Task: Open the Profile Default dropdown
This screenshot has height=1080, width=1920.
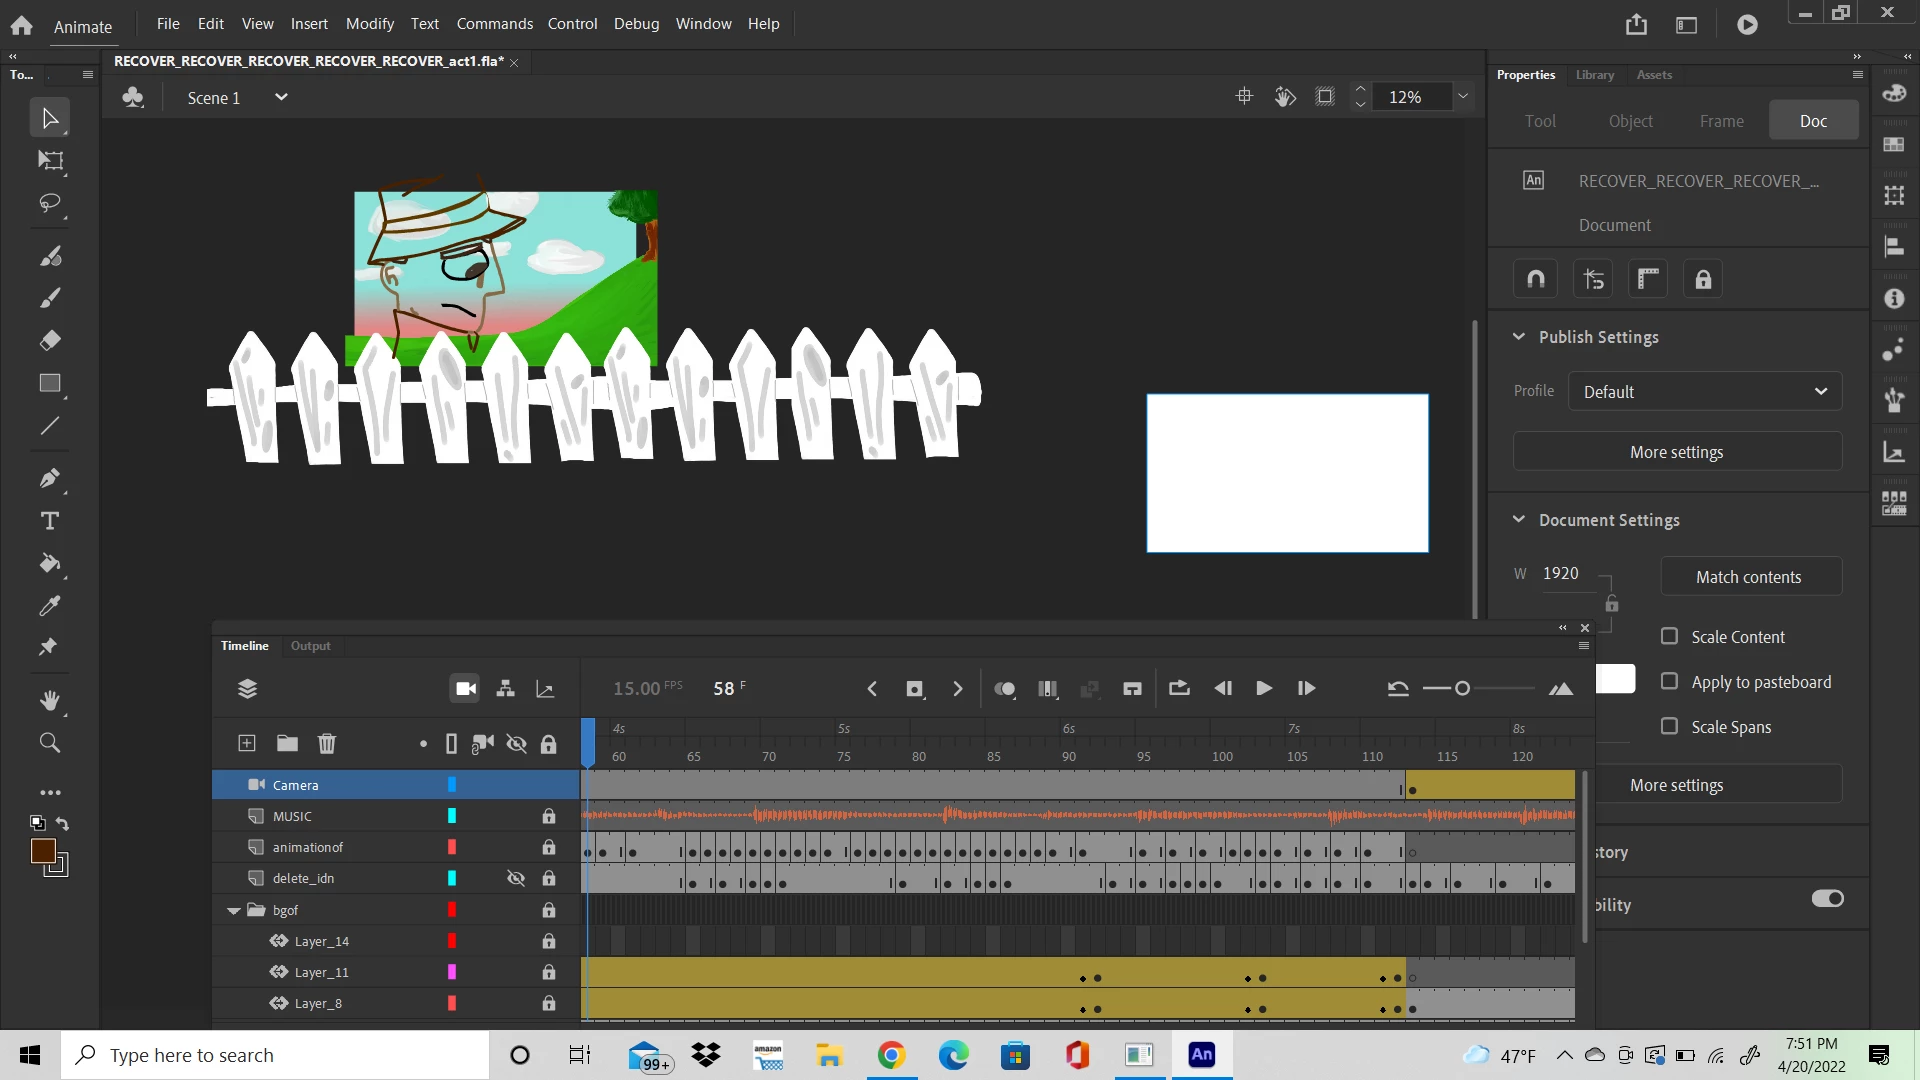Action: 1704,391
